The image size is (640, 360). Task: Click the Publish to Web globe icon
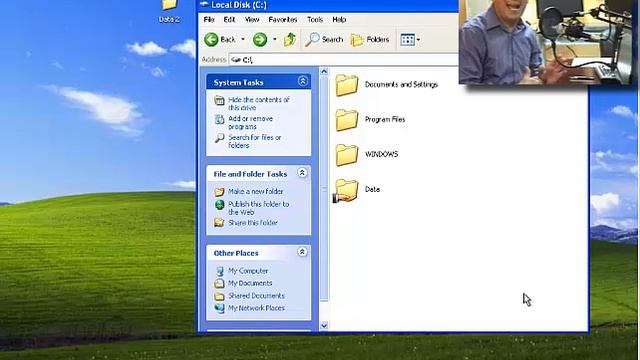coord(220,204)
